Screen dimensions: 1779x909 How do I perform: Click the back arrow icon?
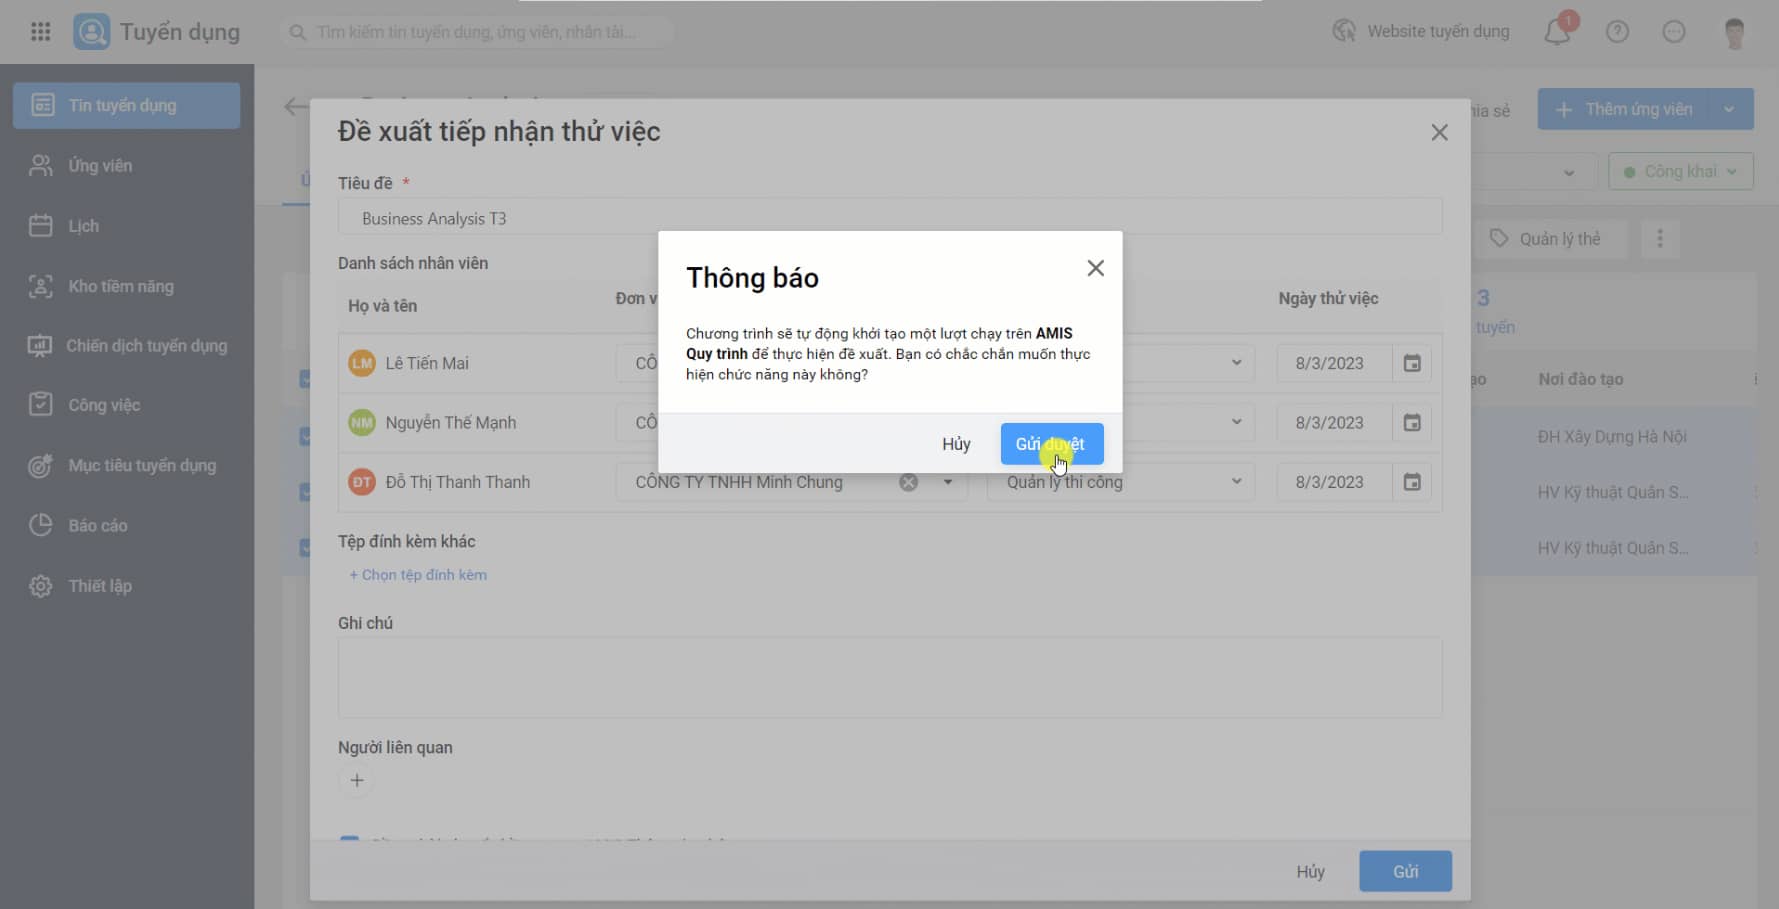pyautogui.click(x=295, y=106)
